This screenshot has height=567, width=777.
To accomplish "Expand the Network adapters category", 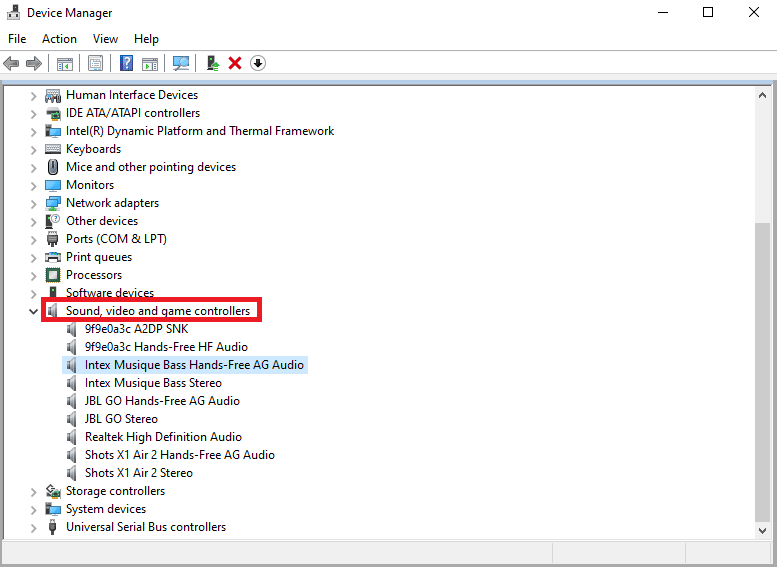I will point(33,203).
